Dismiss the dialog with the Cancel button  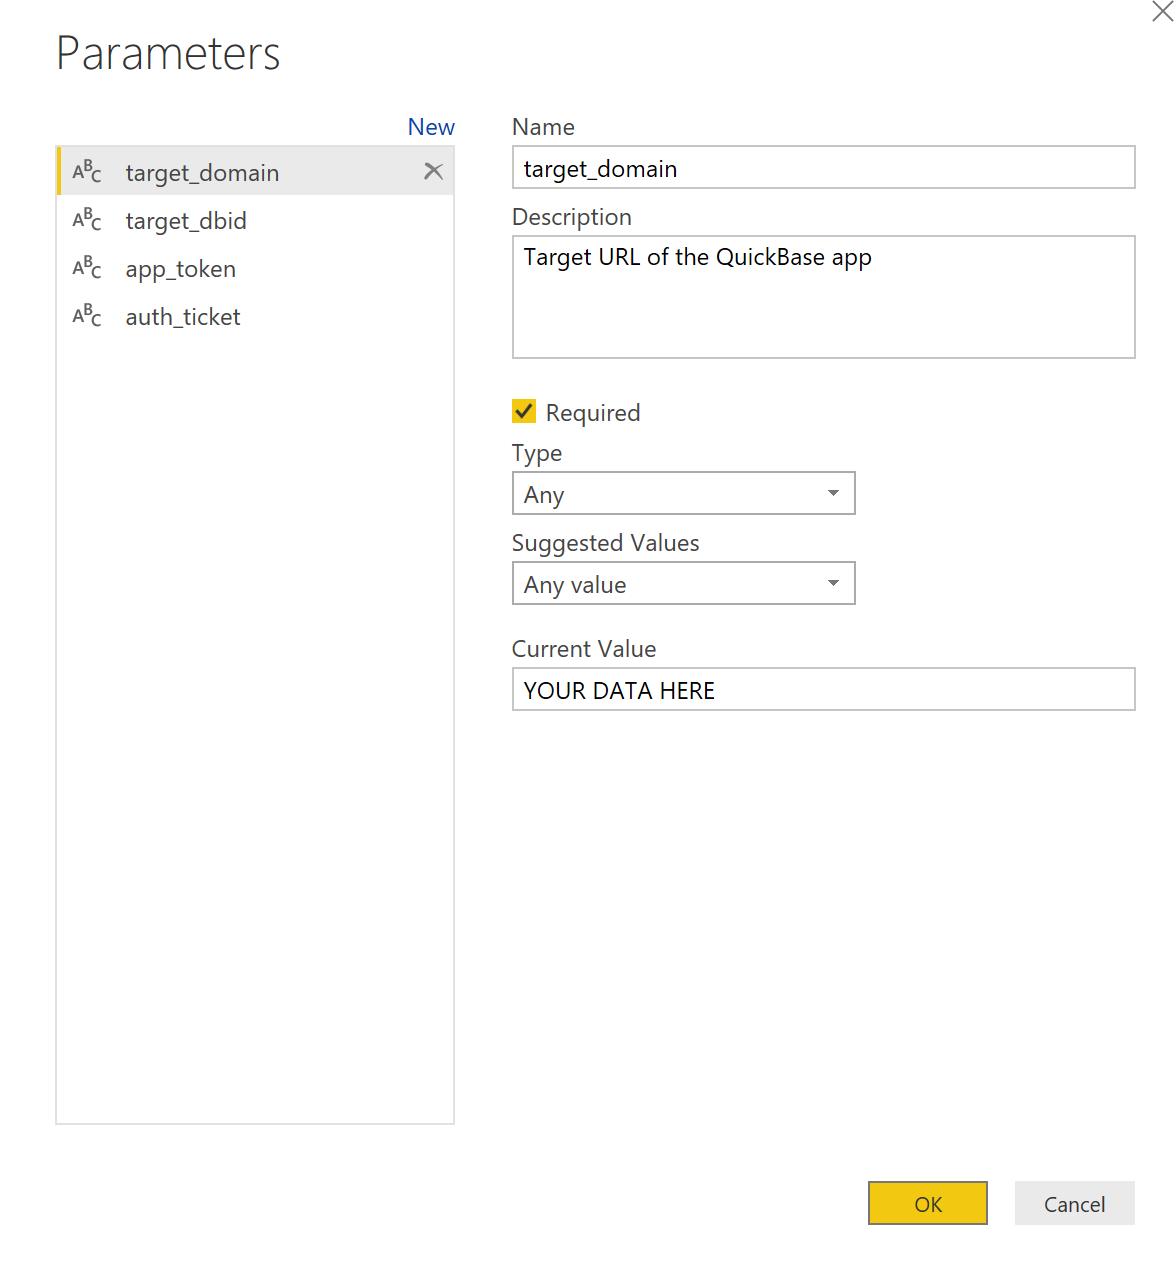(x=1075, y=1203)
